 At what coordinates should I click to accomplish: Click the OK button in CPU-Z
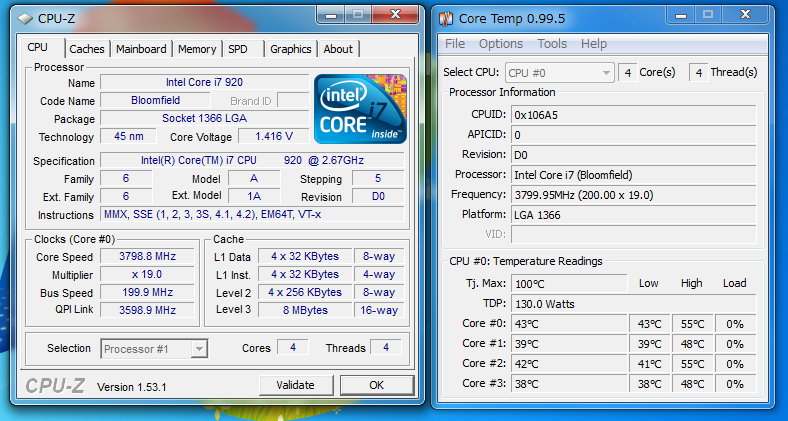coord(376,385)
